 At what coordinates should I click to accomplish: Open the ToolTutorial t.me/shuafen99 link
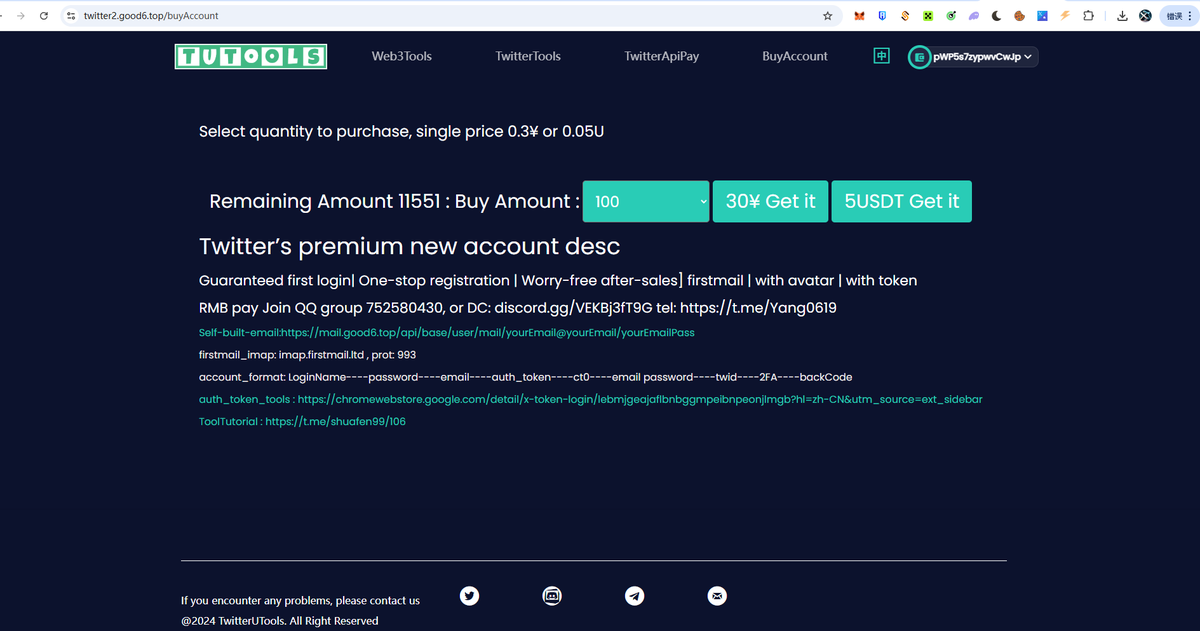pyautogui.click(x=303, y=422)
